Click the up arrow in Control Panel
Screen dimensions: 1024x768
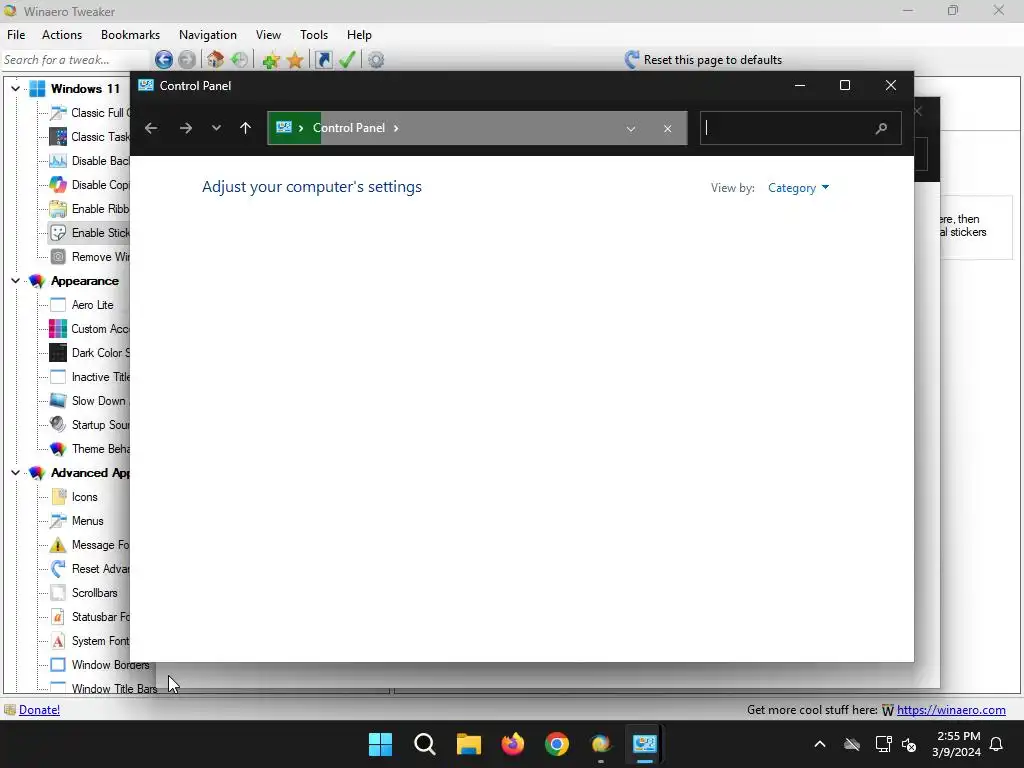[246, 128]
